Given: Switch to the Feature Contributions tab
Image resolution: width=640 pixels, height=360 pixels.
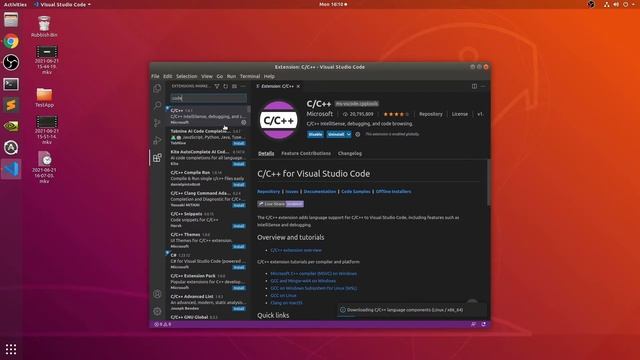Looking at the screenshot, I should pos(306,153).
